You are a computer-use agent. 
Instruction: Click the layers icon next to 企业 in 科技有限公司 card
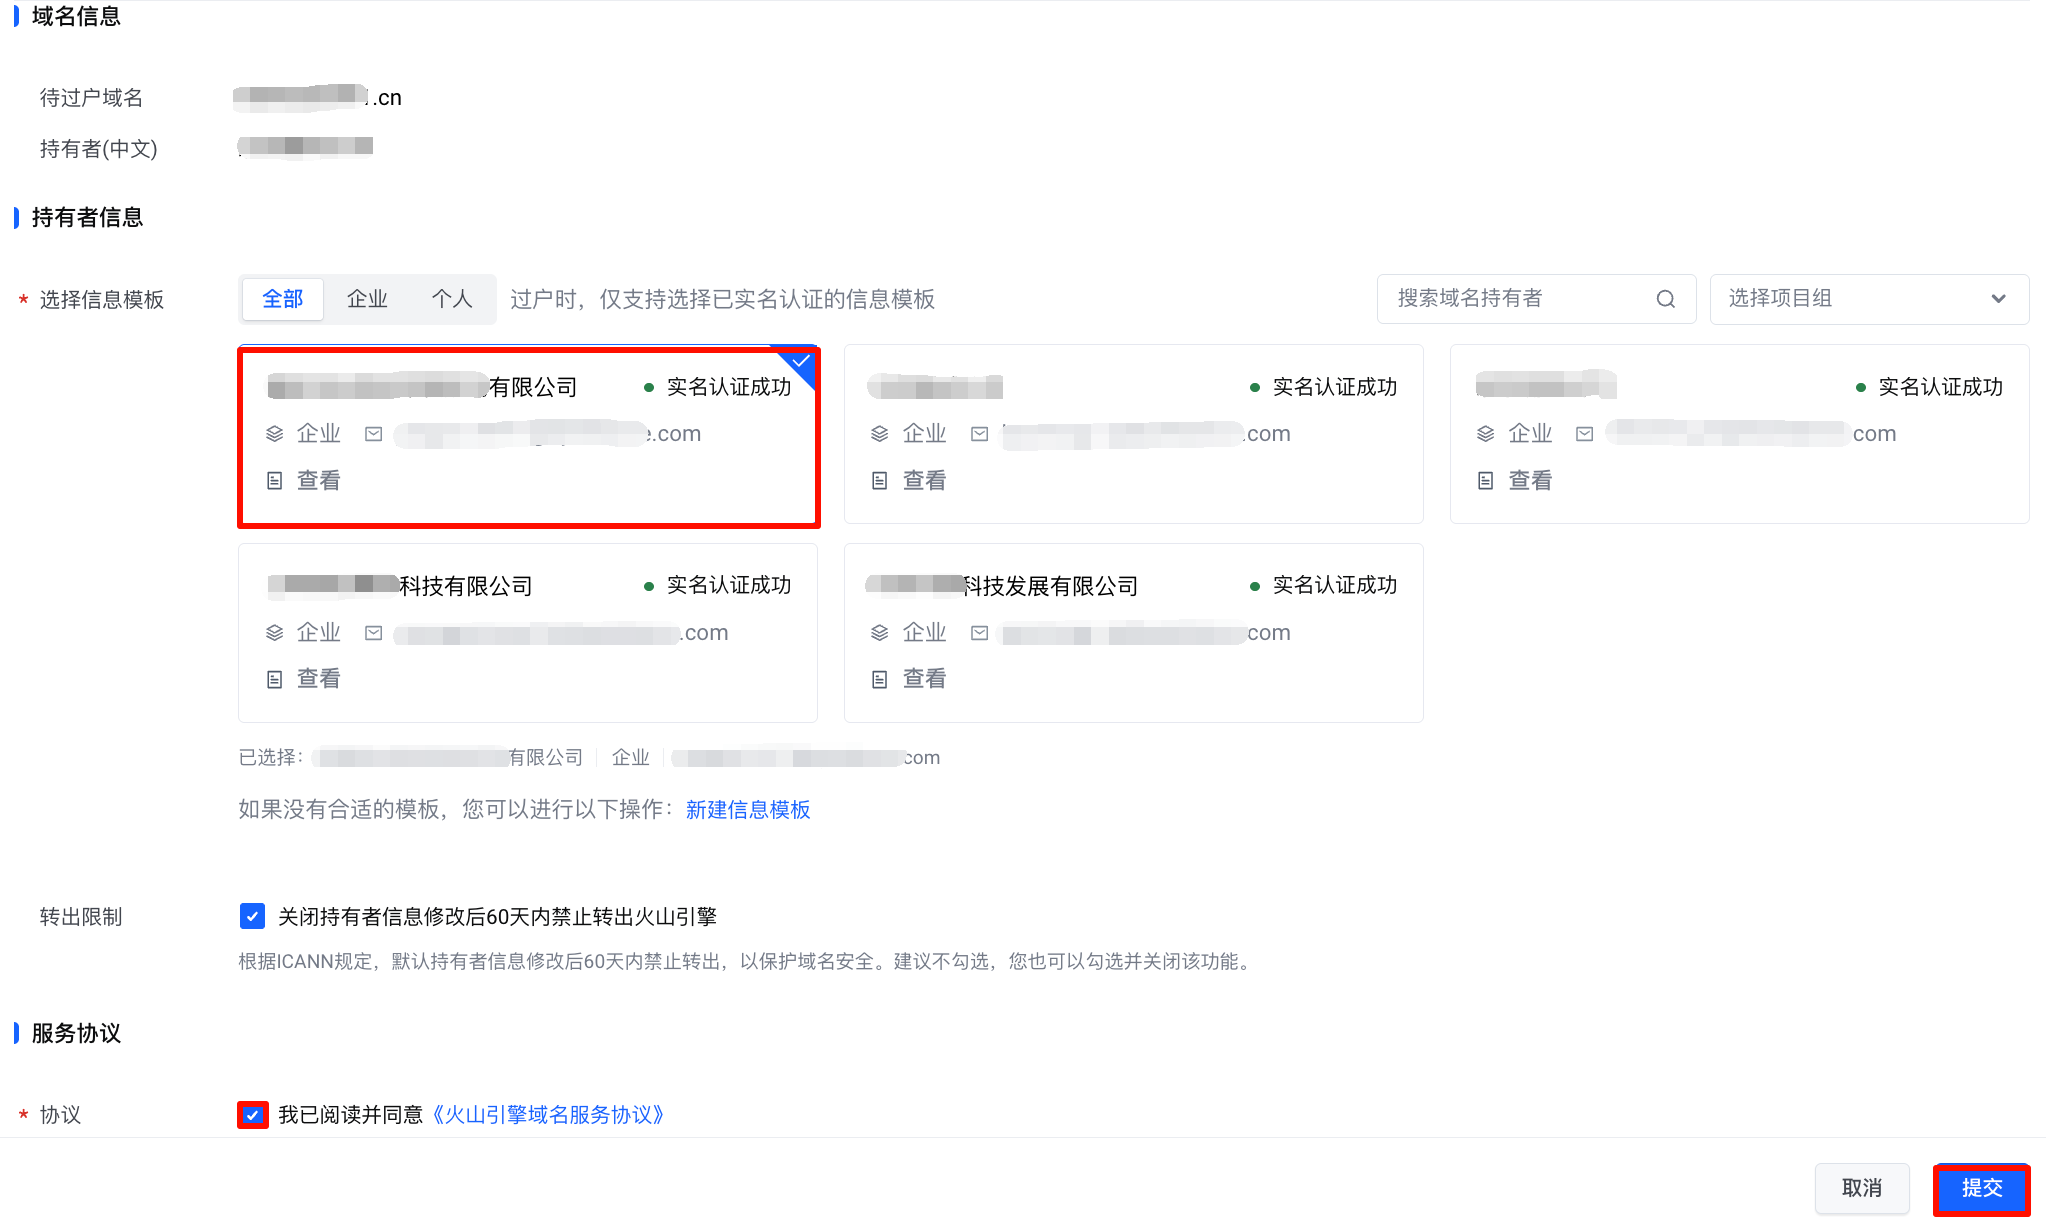[x=275, y=633]
